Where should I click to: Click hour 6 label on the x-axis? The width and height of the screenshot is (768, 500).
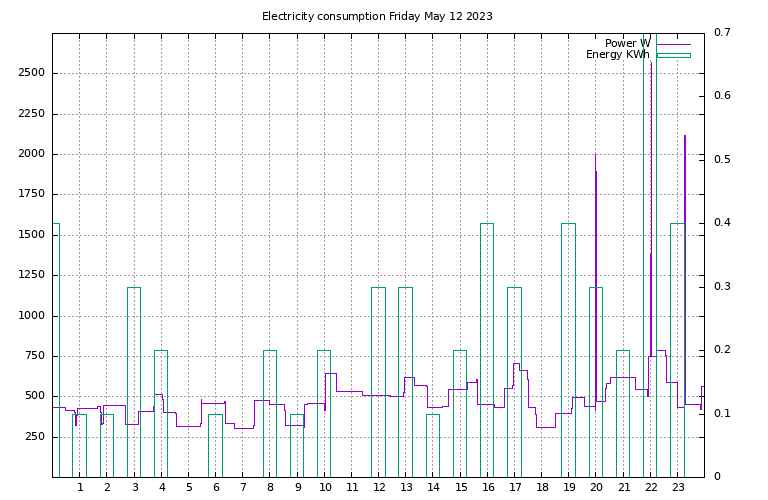pos(216,487)
